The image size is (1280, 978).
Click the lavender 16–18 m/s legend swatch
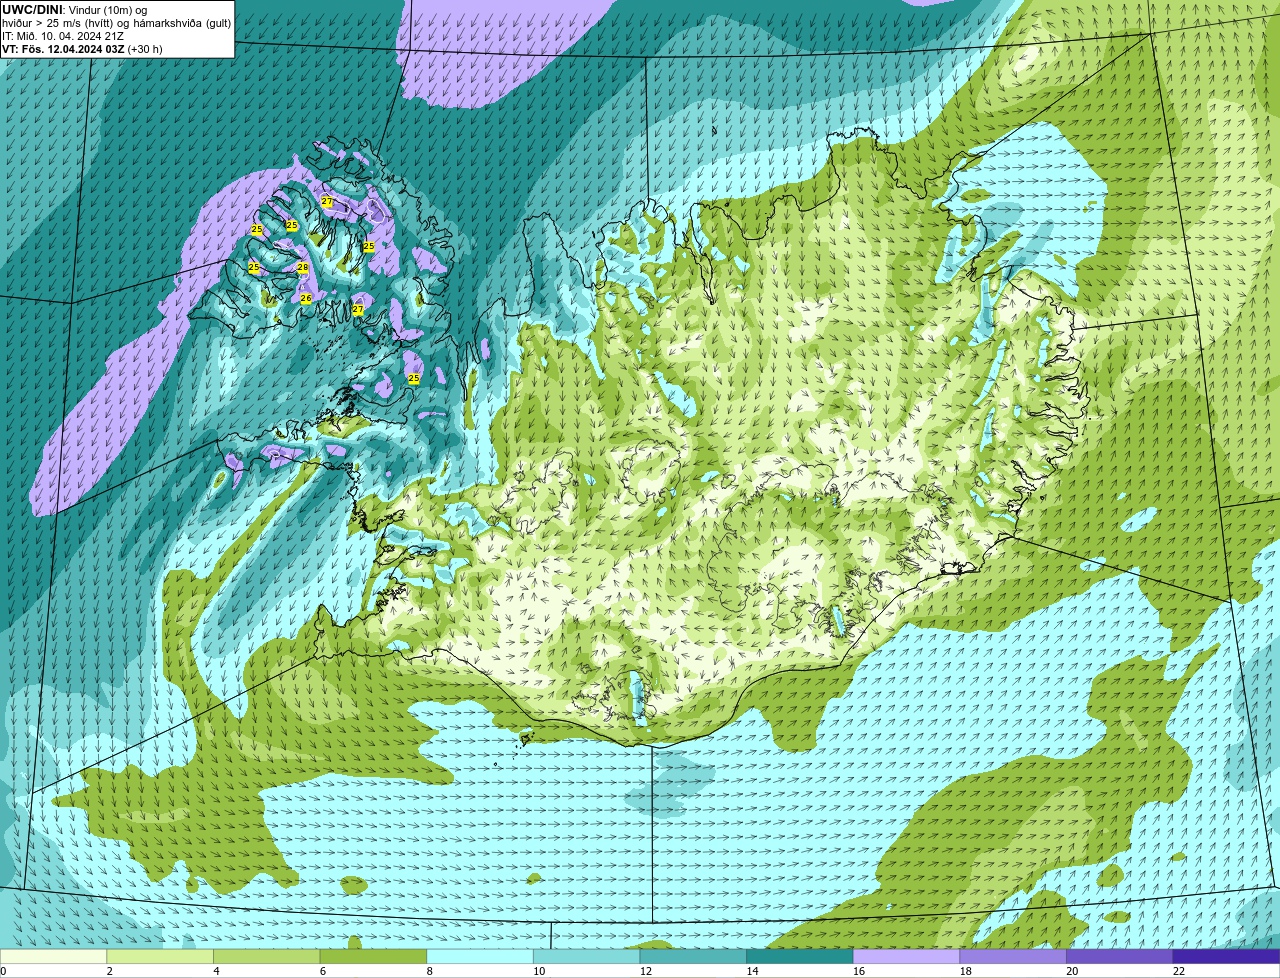[906, 956]
